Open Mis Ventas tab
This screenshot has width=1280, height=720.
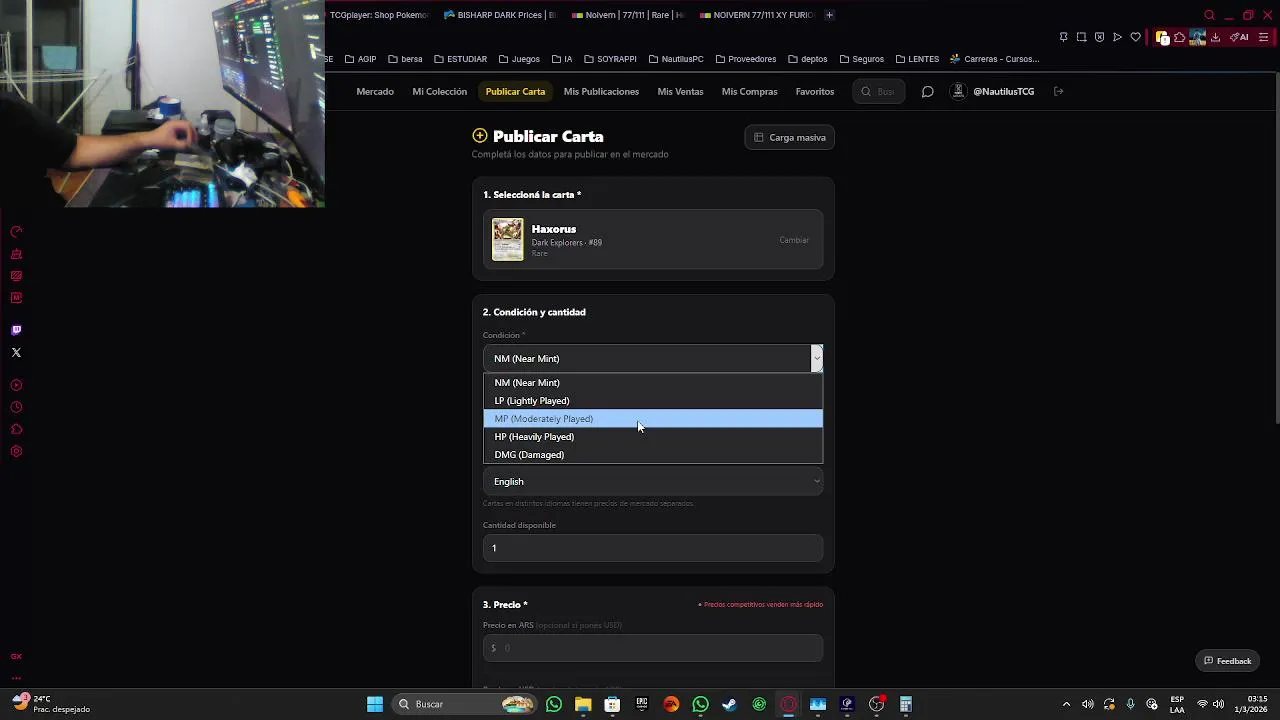pyautogui.click(x=680, y=92)
